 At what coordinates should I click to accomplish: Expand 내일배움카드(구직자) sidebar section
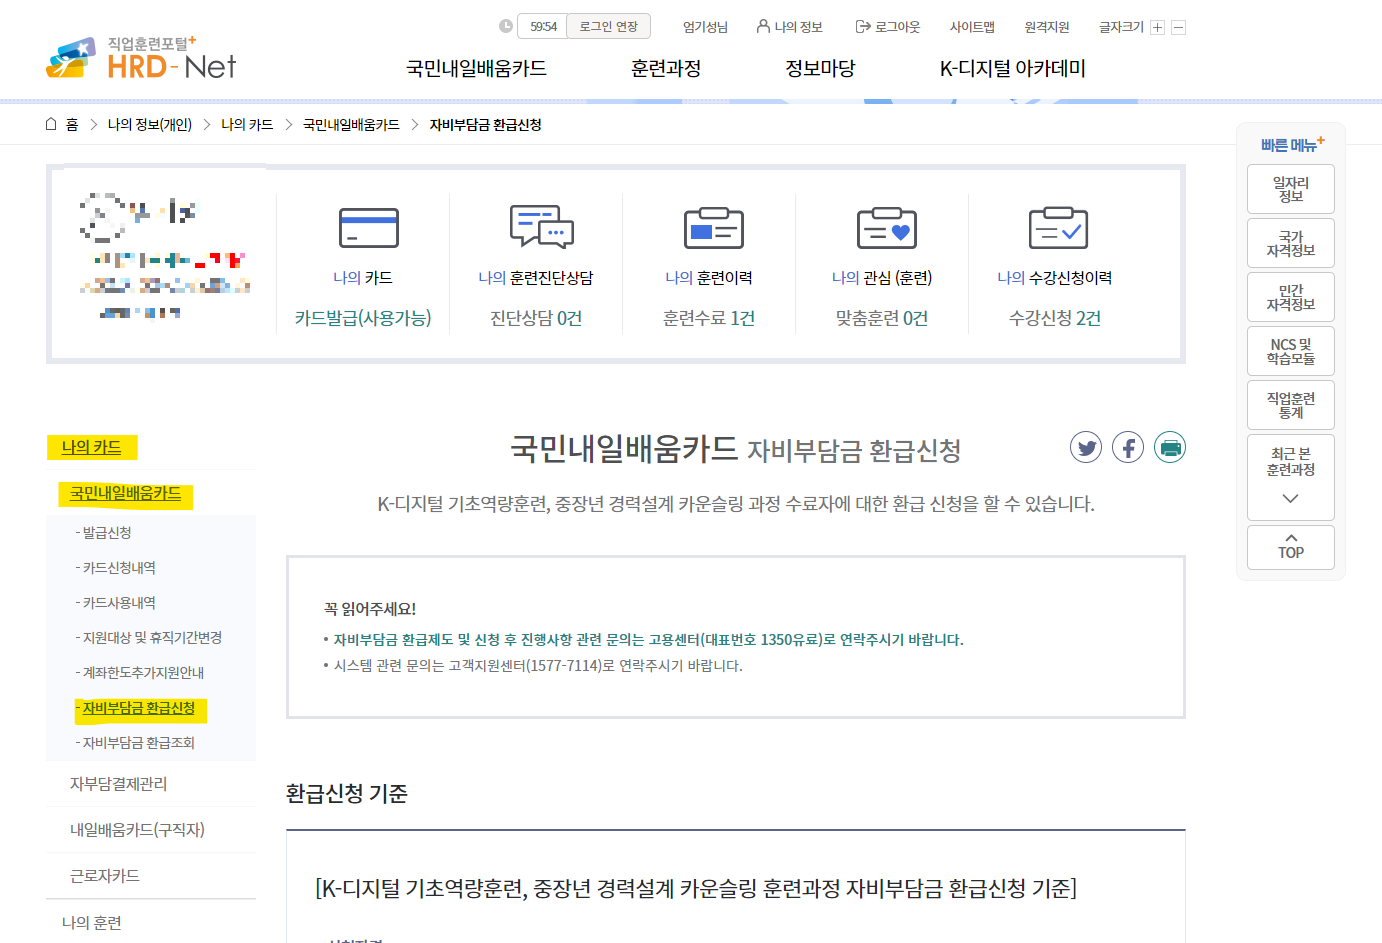137,830
